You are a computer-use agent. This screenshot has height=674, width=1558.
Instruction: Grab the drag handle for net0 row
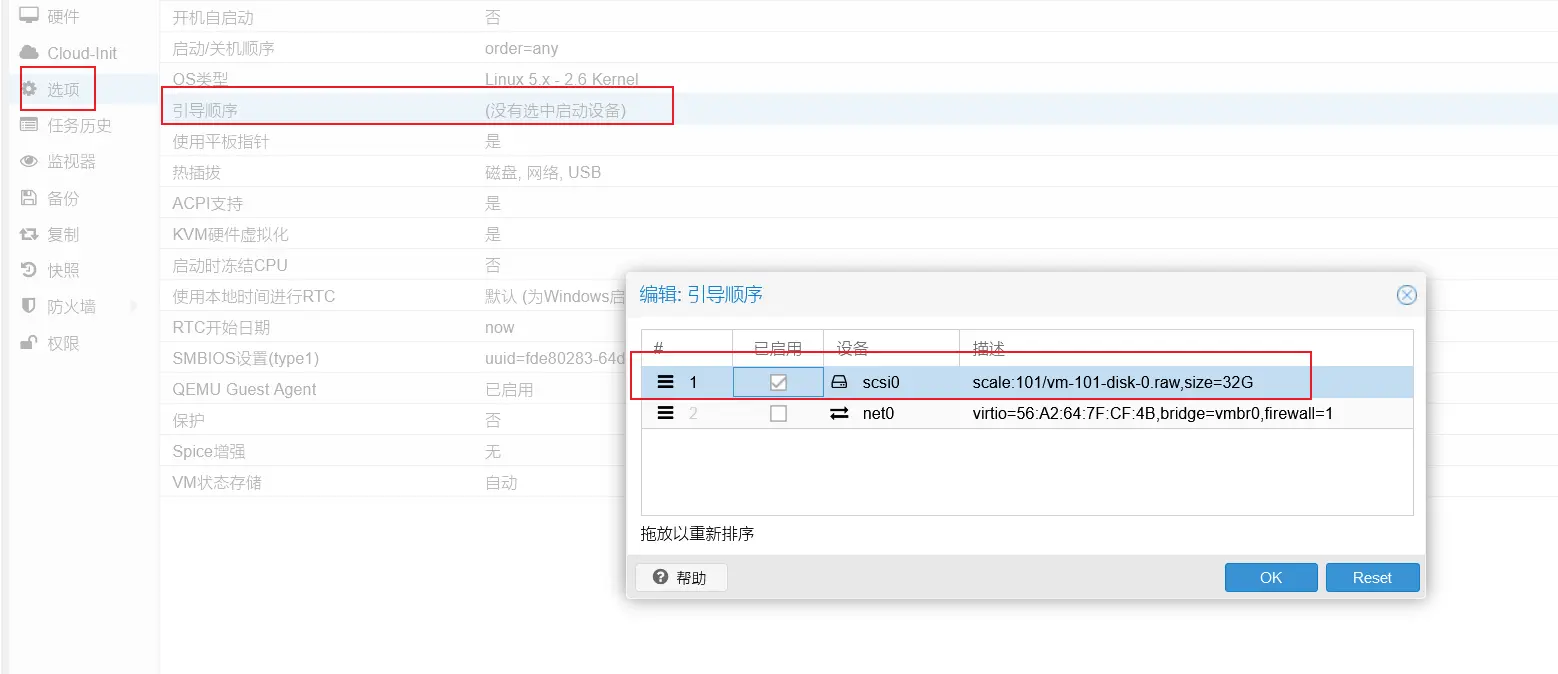665,413
